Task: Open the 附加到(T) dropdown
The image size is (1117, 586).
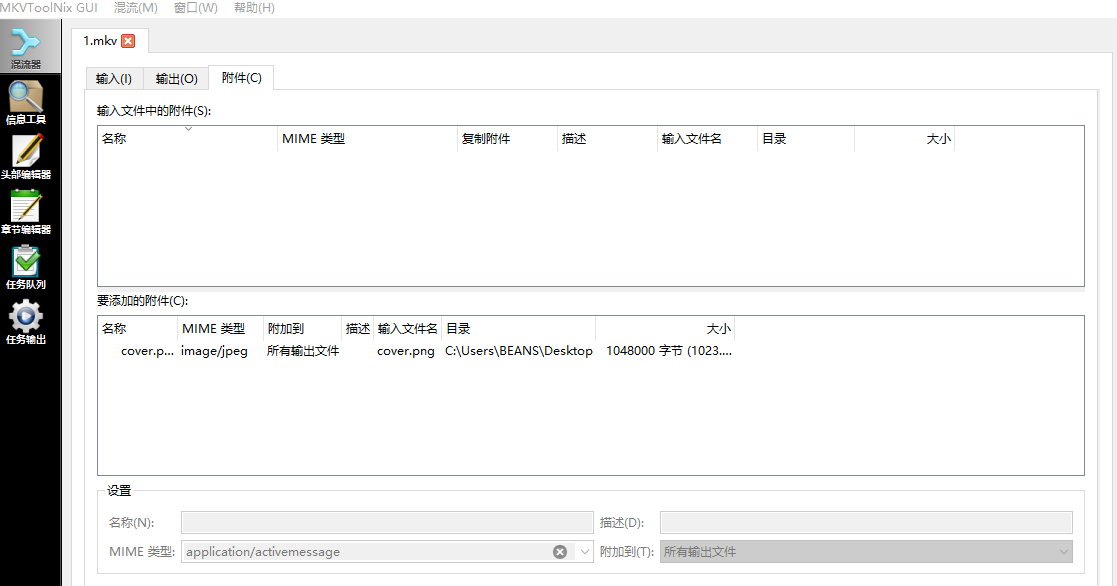Action: (866, 552)
